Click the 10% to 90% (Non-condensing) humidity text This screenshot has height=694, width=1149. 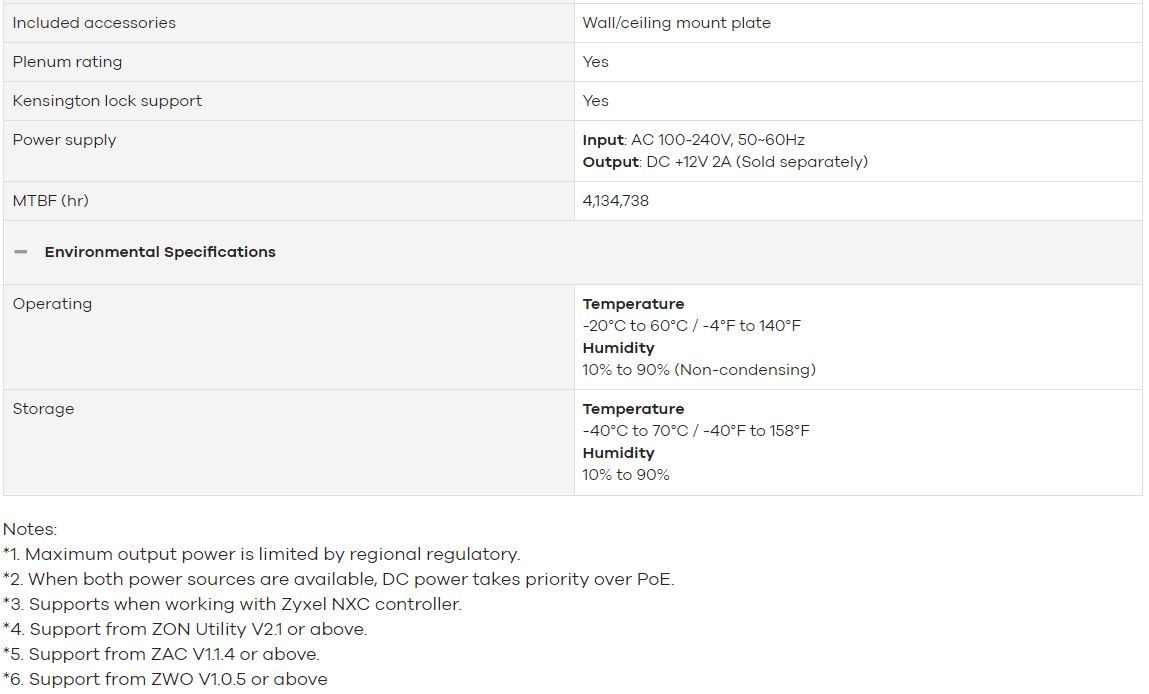[699, 369]
